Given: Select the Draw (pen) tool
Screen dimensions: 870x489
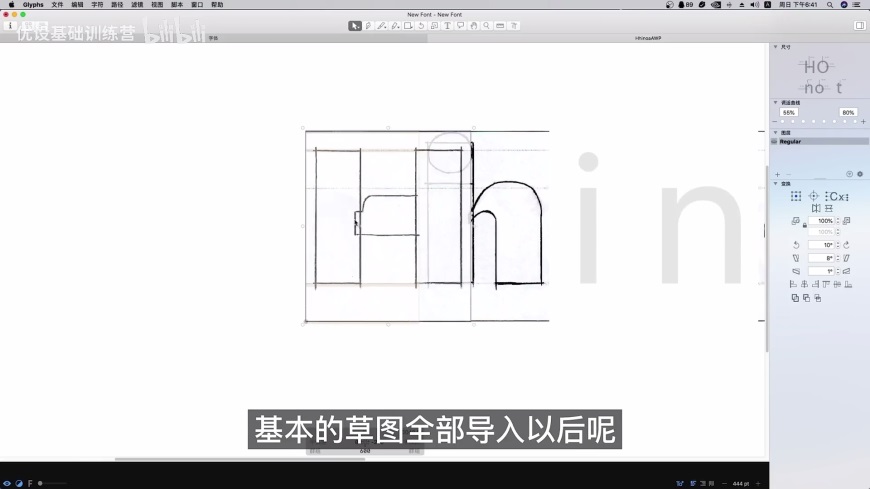Looking at the screenshot, I should [368, 26].
